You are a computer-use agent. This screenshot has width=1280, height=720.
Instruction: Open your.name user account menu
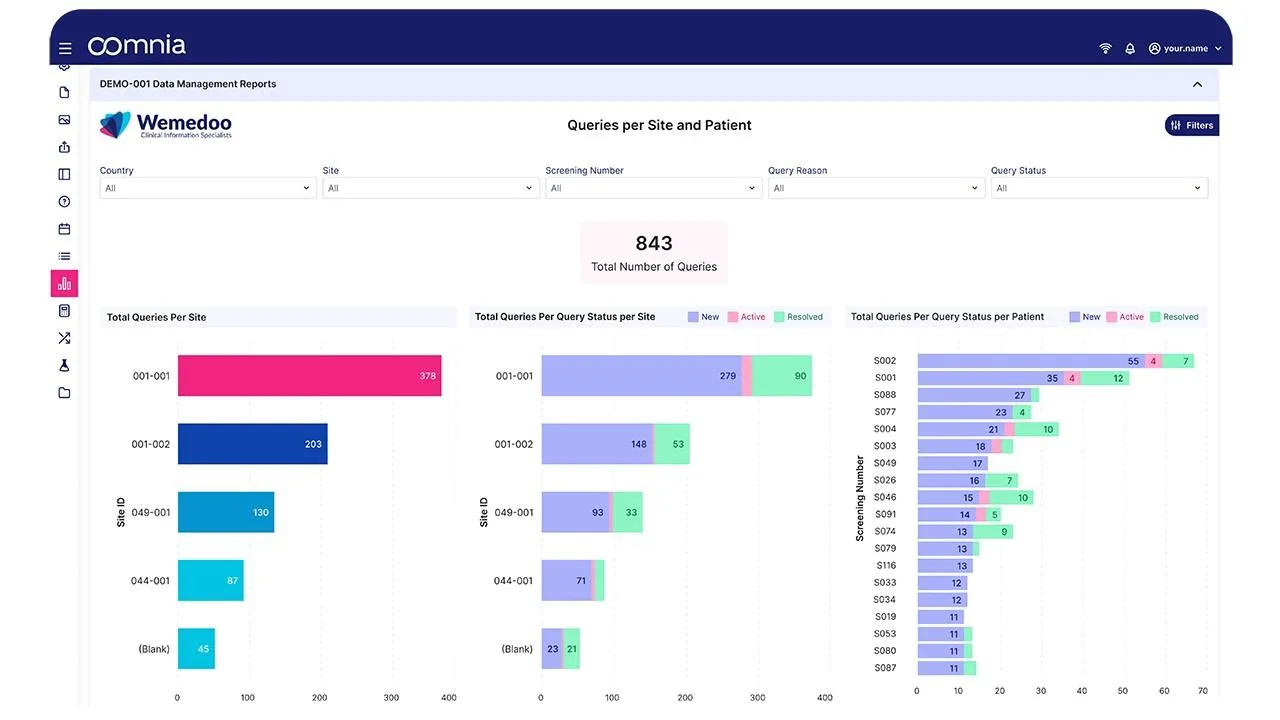pos(1185,48)
